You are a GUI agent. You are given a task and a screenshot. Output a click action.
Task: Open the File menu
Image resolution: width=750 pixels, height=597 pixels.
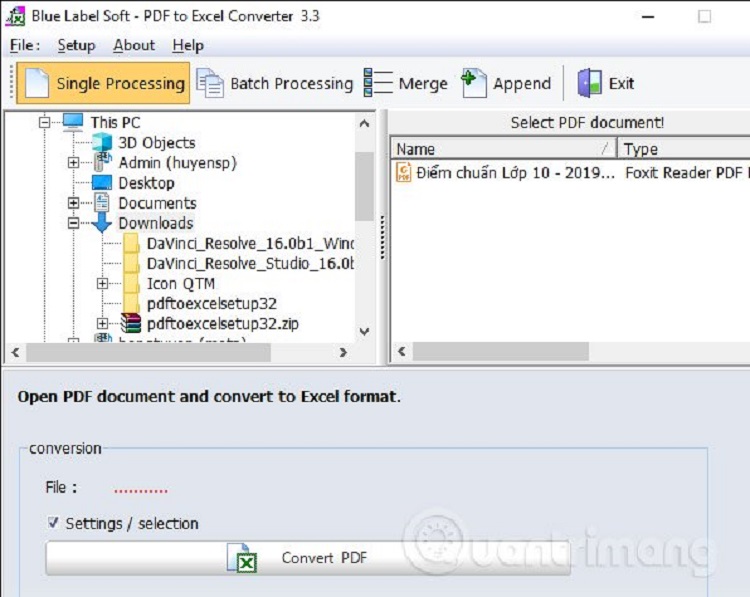click(x=25, y=45)
